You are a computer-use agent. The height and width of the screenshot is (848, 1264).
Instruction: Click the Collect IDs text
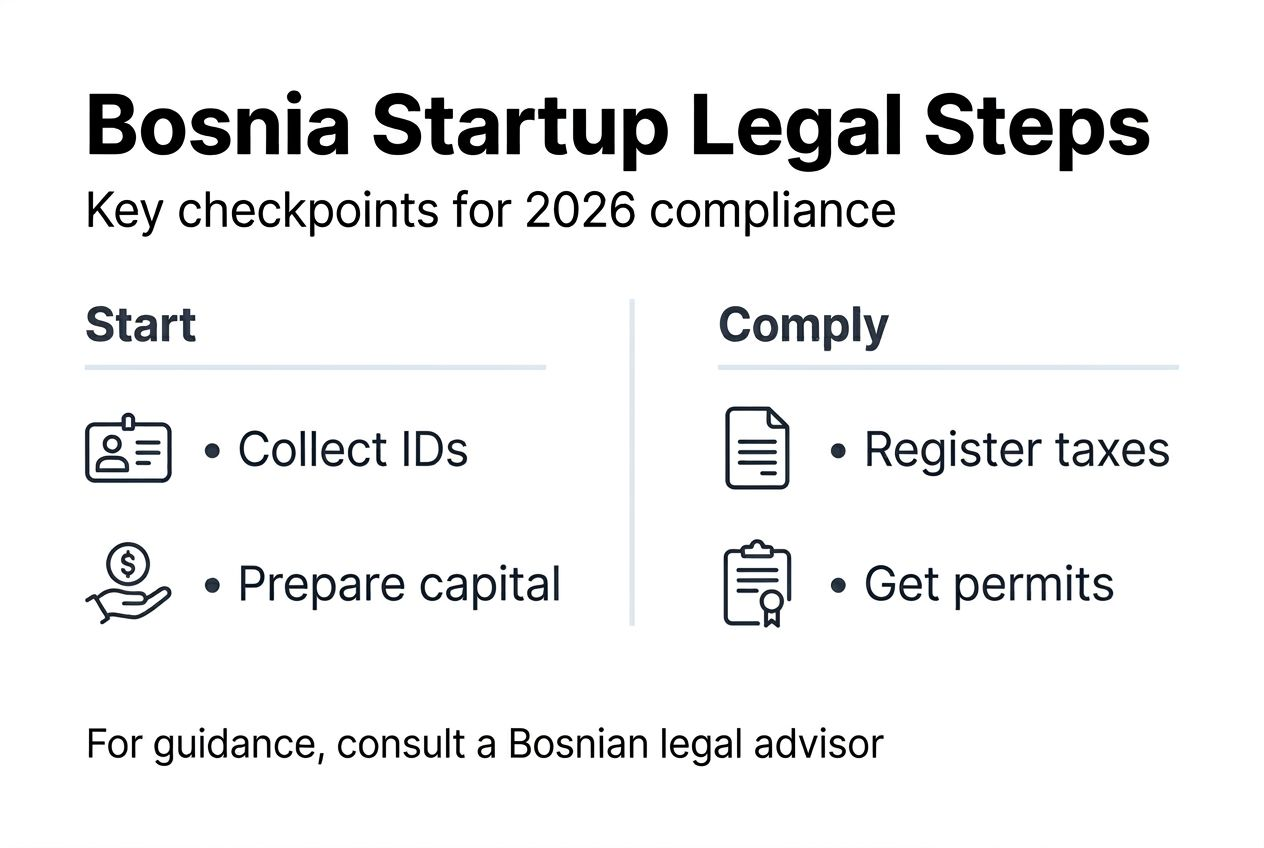coord(352,450)
